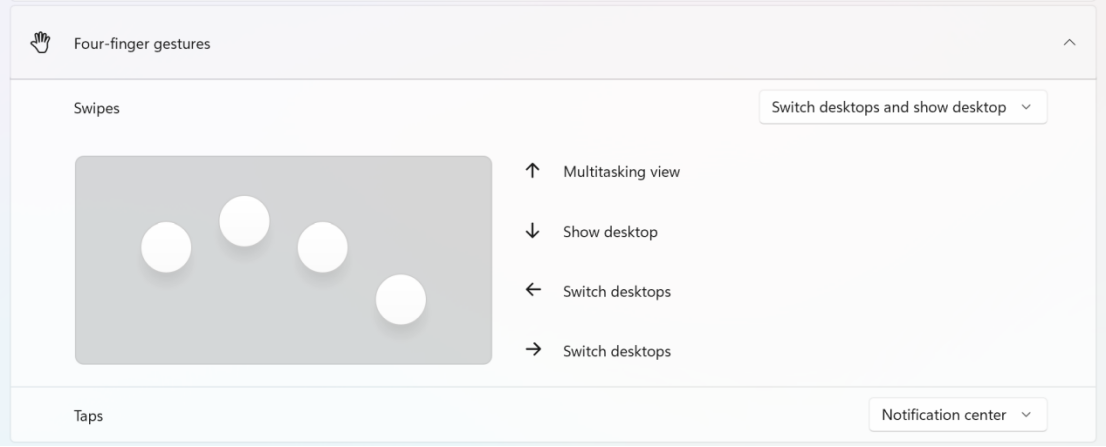Click Switch desktops beside the left arrow
Viewport: 1106px width, 447px height.
coord(616,292)
